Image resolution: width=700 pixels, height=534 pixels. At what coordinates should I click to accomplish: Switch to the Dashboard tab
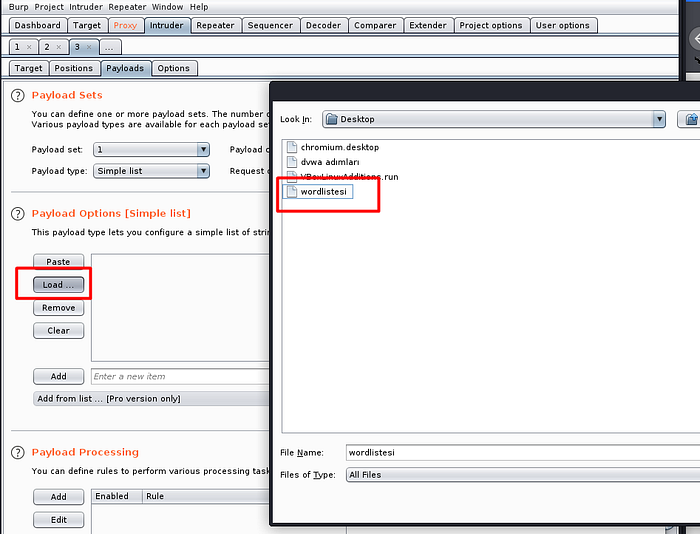tap(38, 25)
